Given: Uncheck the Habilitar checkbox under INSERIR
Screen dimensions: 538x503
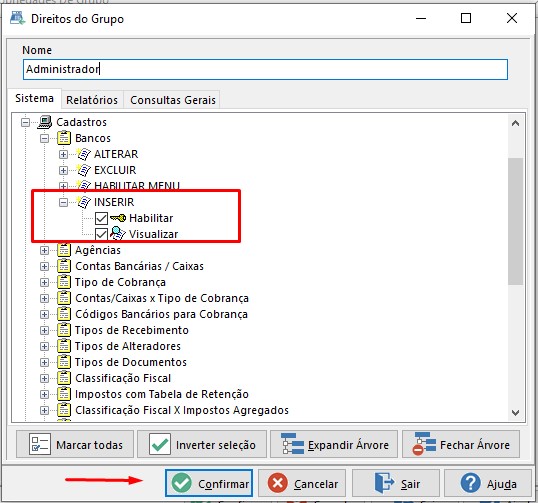Looking at the screenshot, I should [x=101, y=218].
